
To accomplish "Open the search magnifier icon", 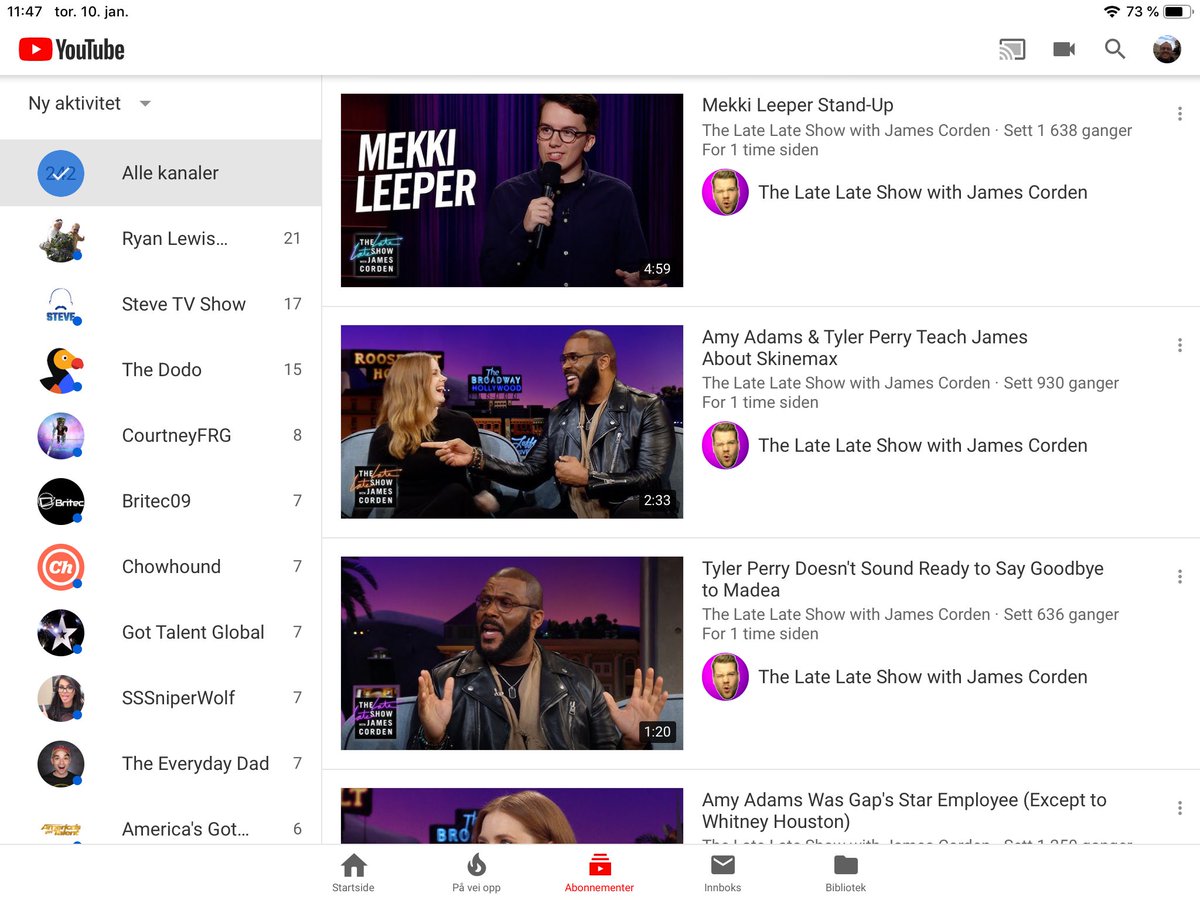I will 1115,49.
